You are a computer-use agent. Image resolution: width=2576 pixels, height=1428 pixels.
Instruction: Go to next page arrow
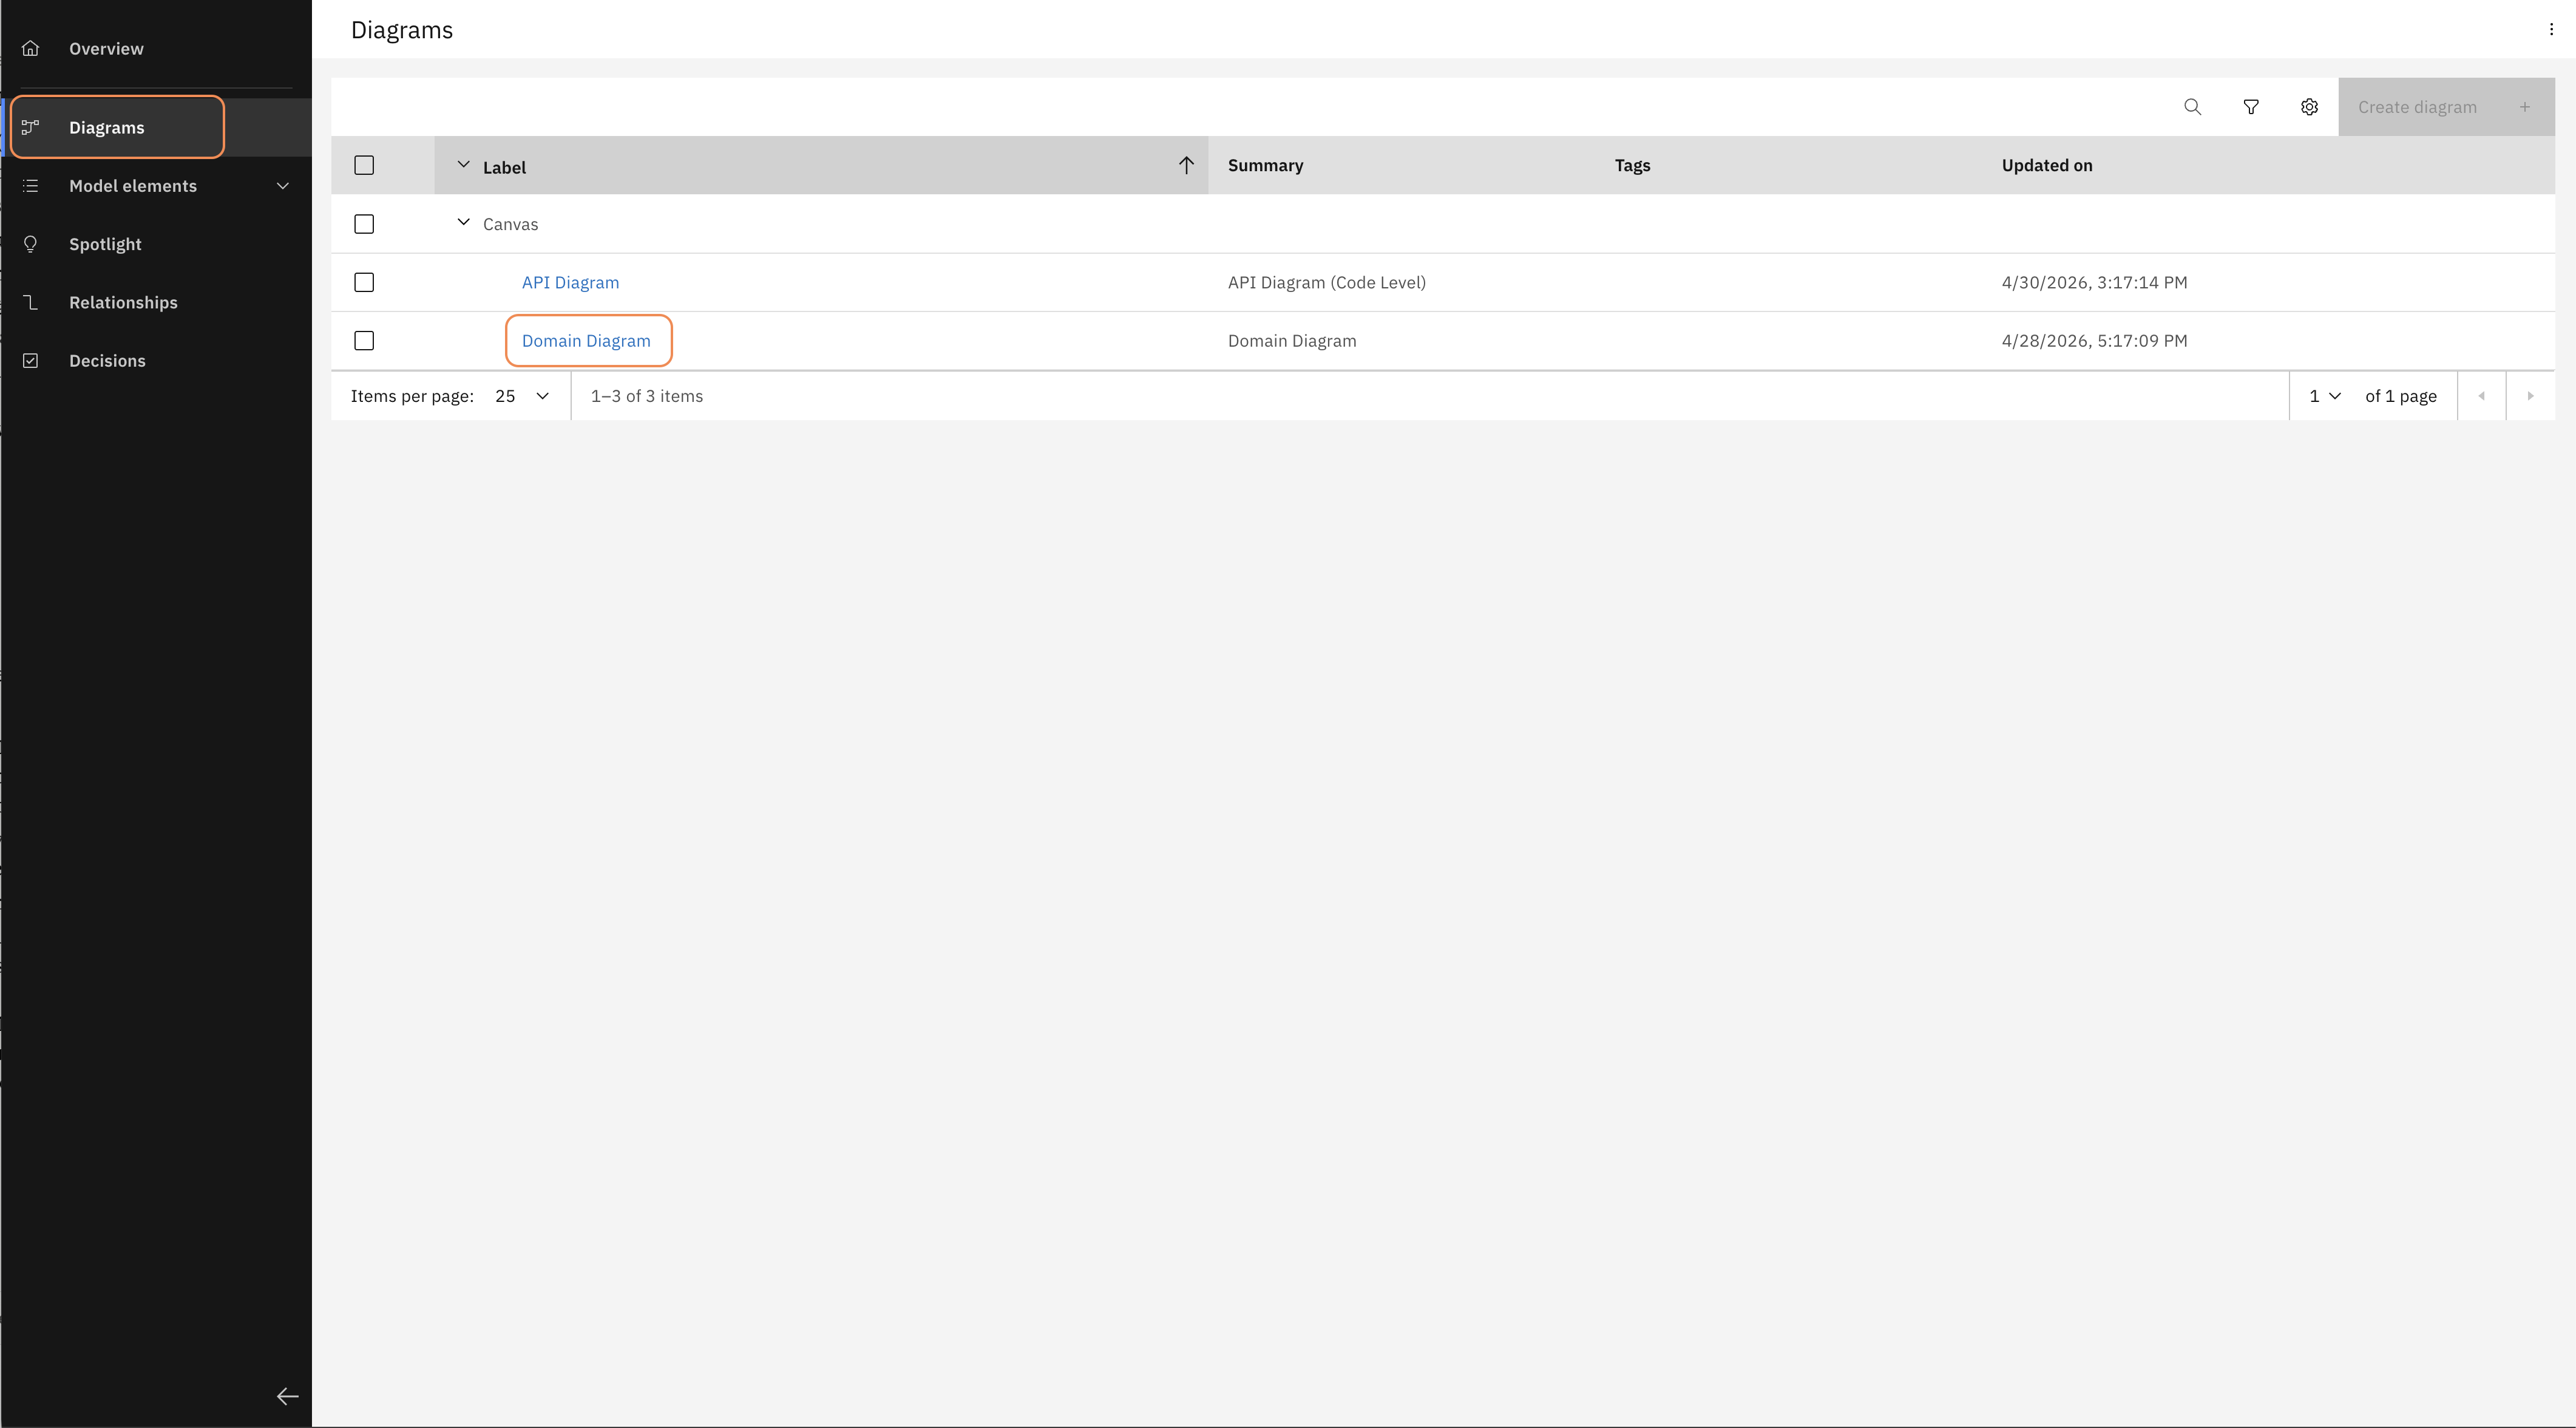[x=2530, y=396]
